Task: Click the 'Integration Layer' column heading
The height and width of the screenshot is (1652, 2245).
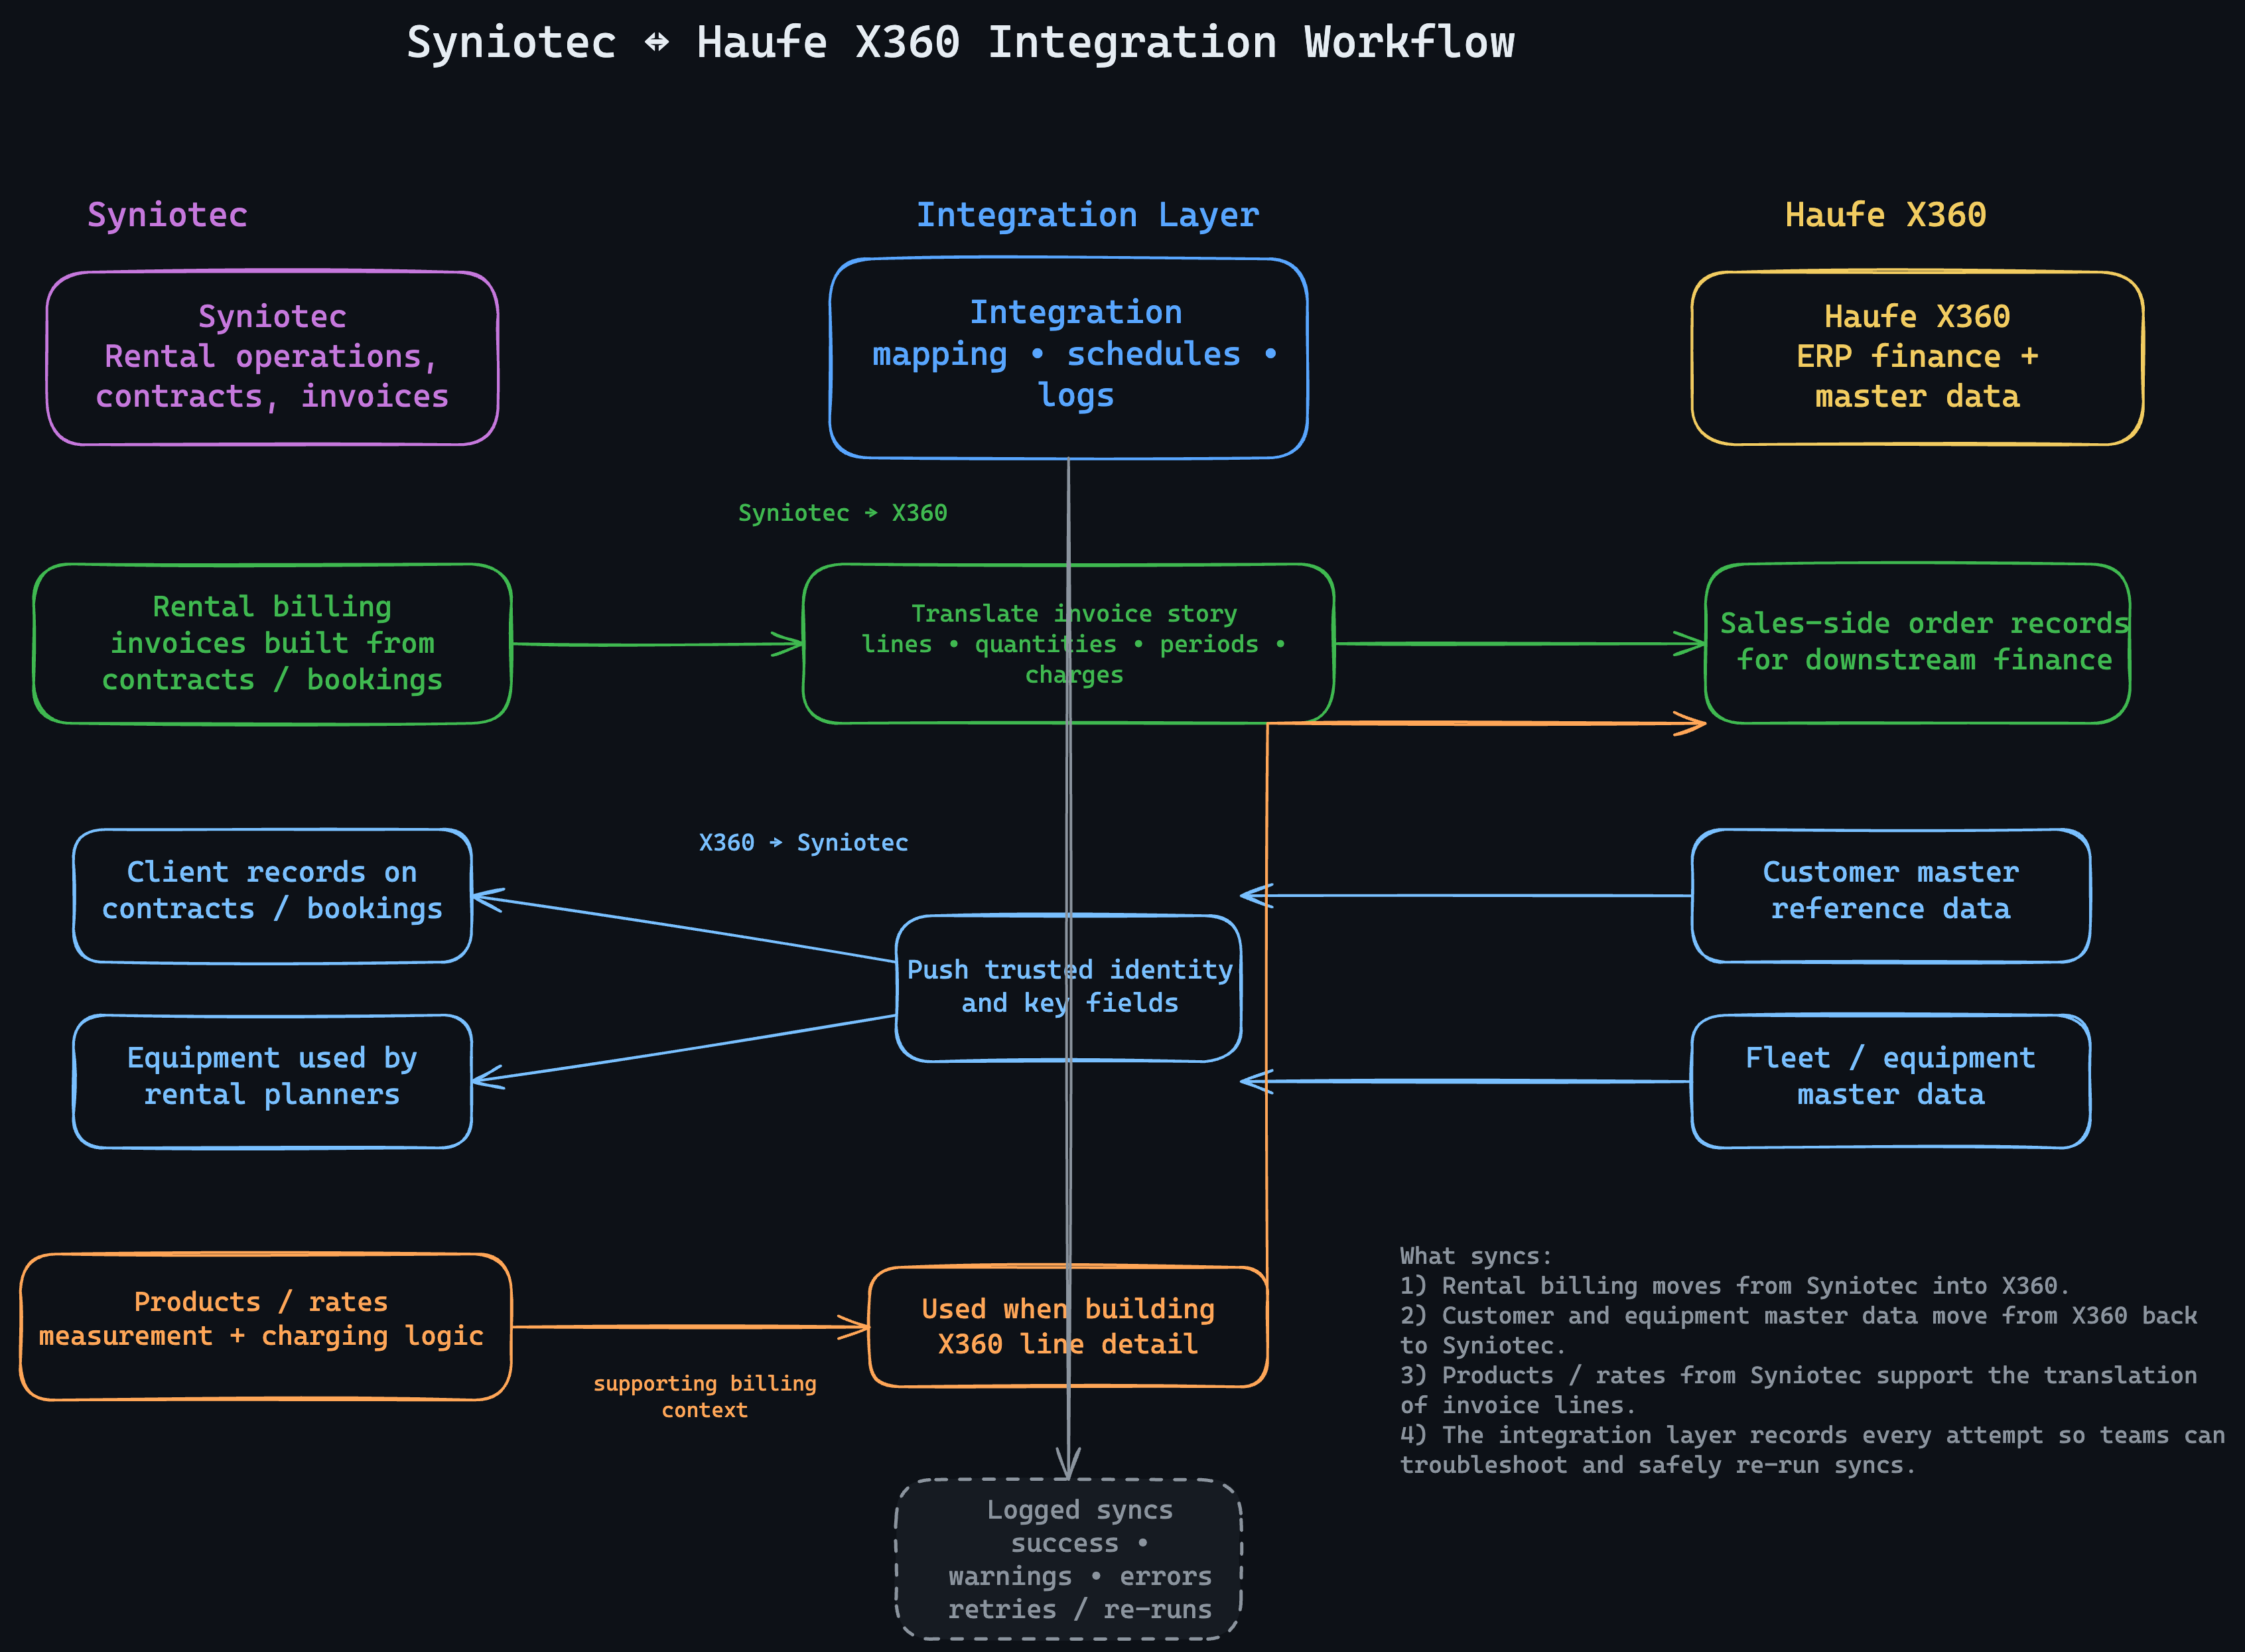Action: pos(1088,215)
